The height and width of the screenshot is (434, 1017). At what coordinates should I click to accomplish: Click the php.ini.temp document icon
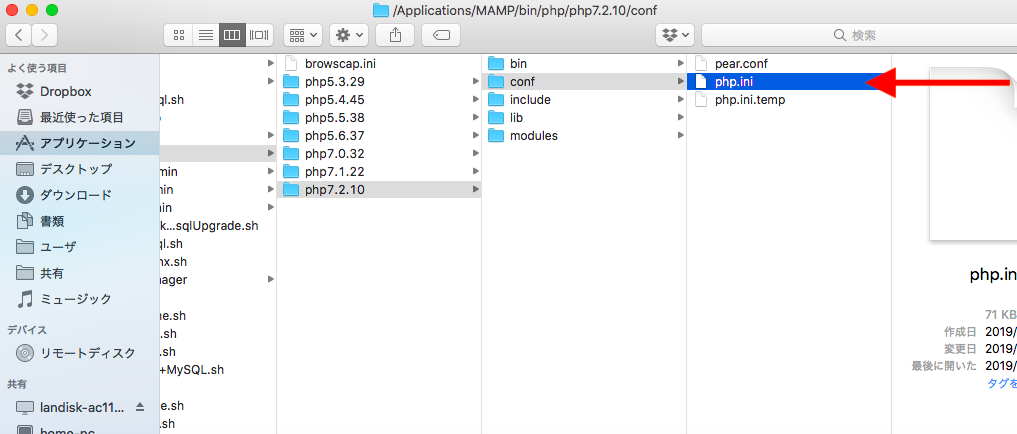point(700,100)
